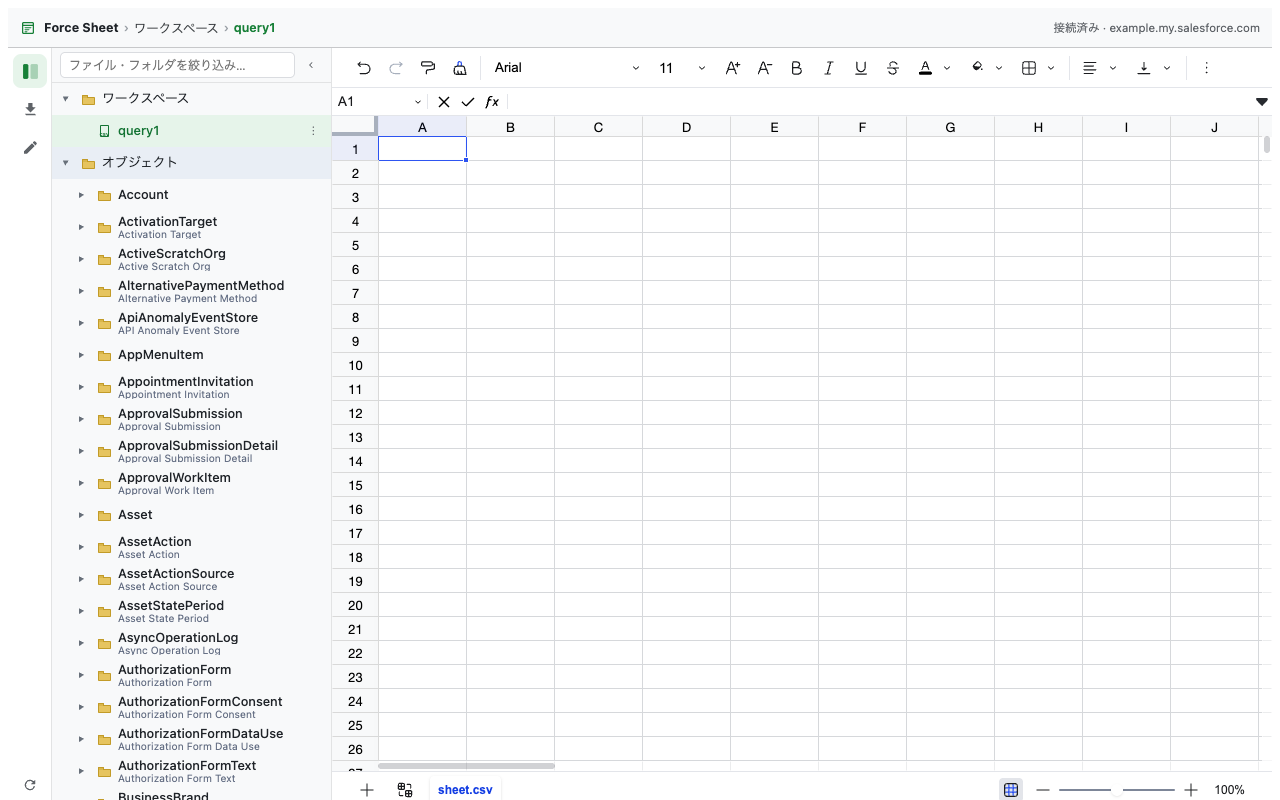Add a new sheet with plus button
Viewport: 1280px width, 800px height.
(367, 790)
